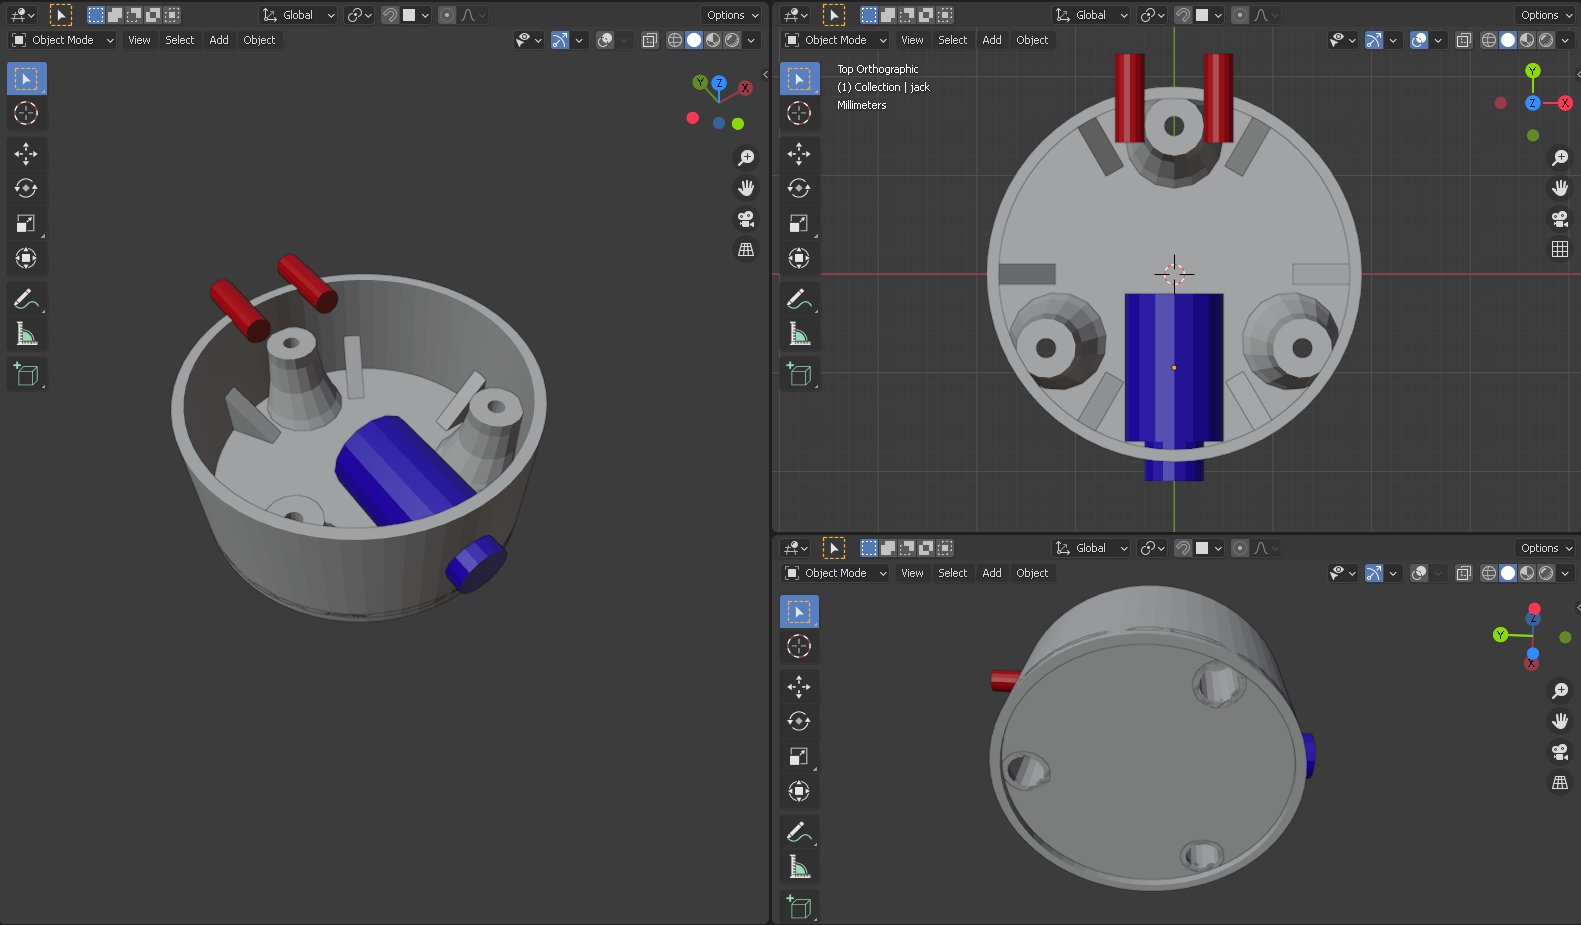1581x925 pixels.
Task: Click the camera view icon in left viewport
Action: pos(746,219)
